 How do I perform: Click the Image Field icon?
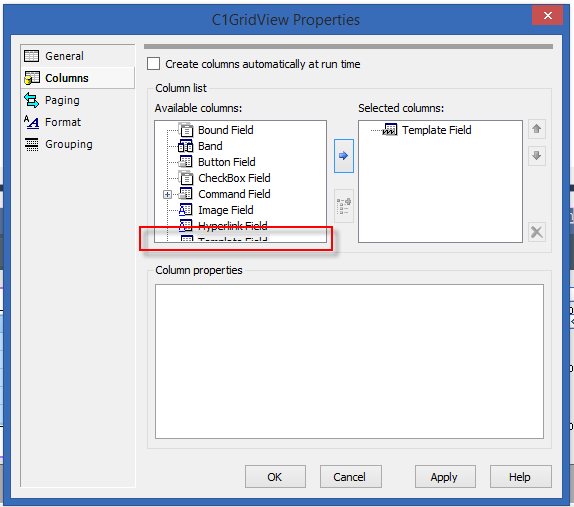point(186,210)
